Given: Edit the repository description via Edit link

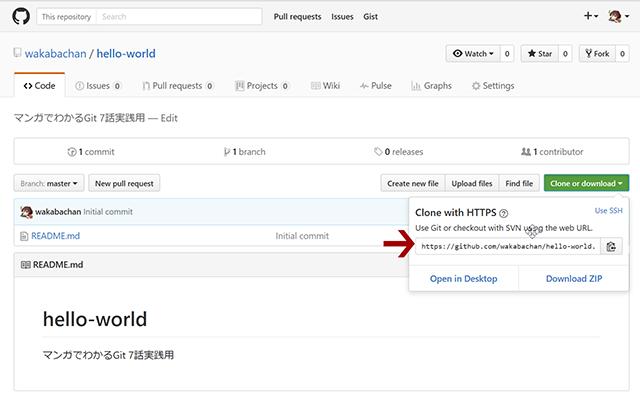Looking at the screenshot, I should (x=169, y=118).
